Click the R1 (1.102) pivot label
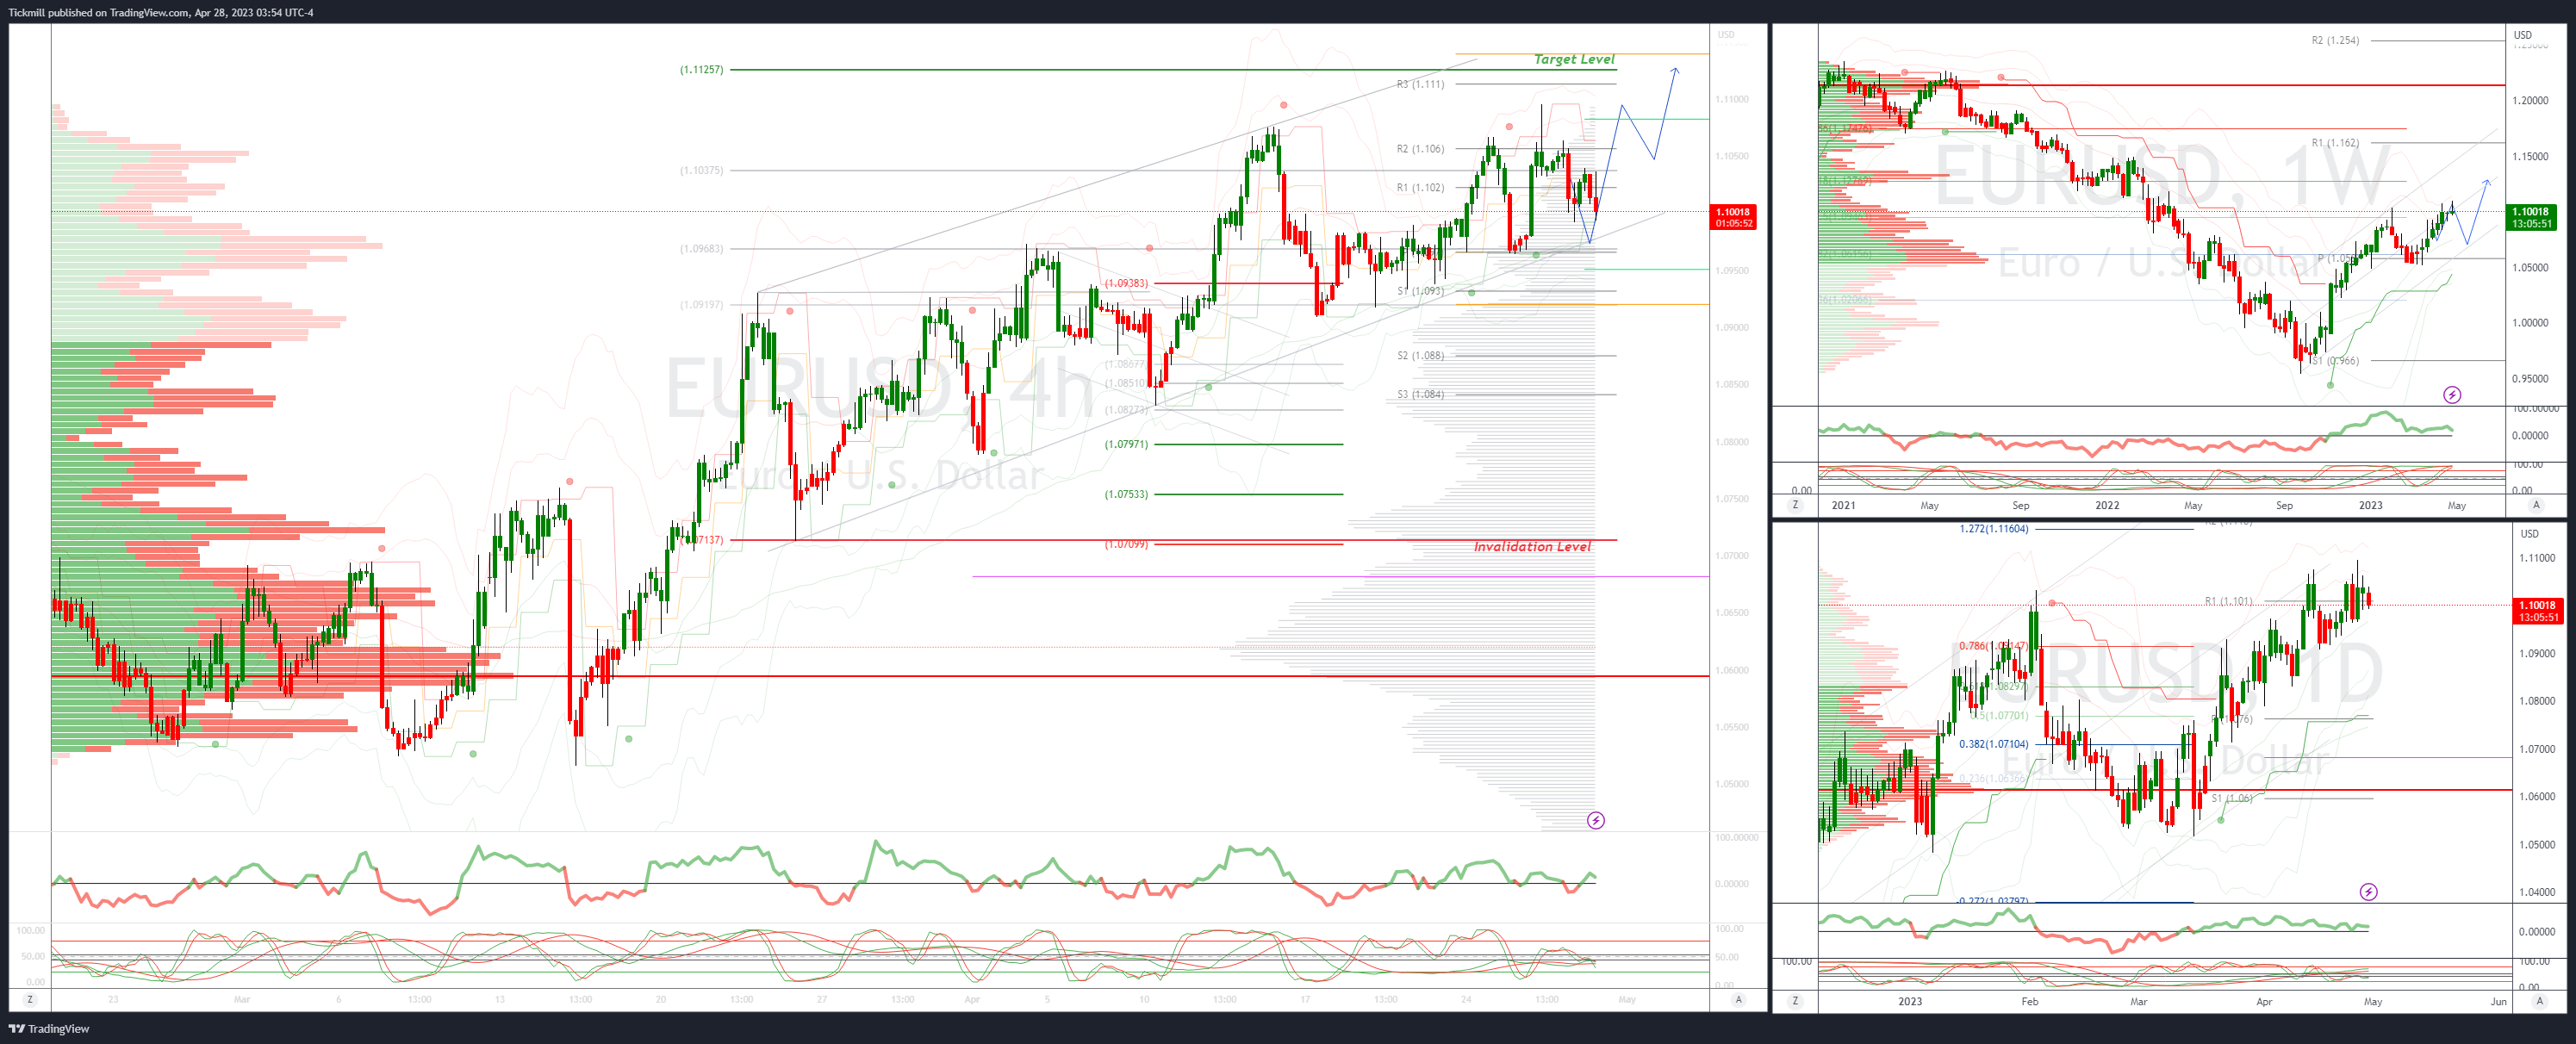2576x1044 pixels. (x=1420, y=187)
